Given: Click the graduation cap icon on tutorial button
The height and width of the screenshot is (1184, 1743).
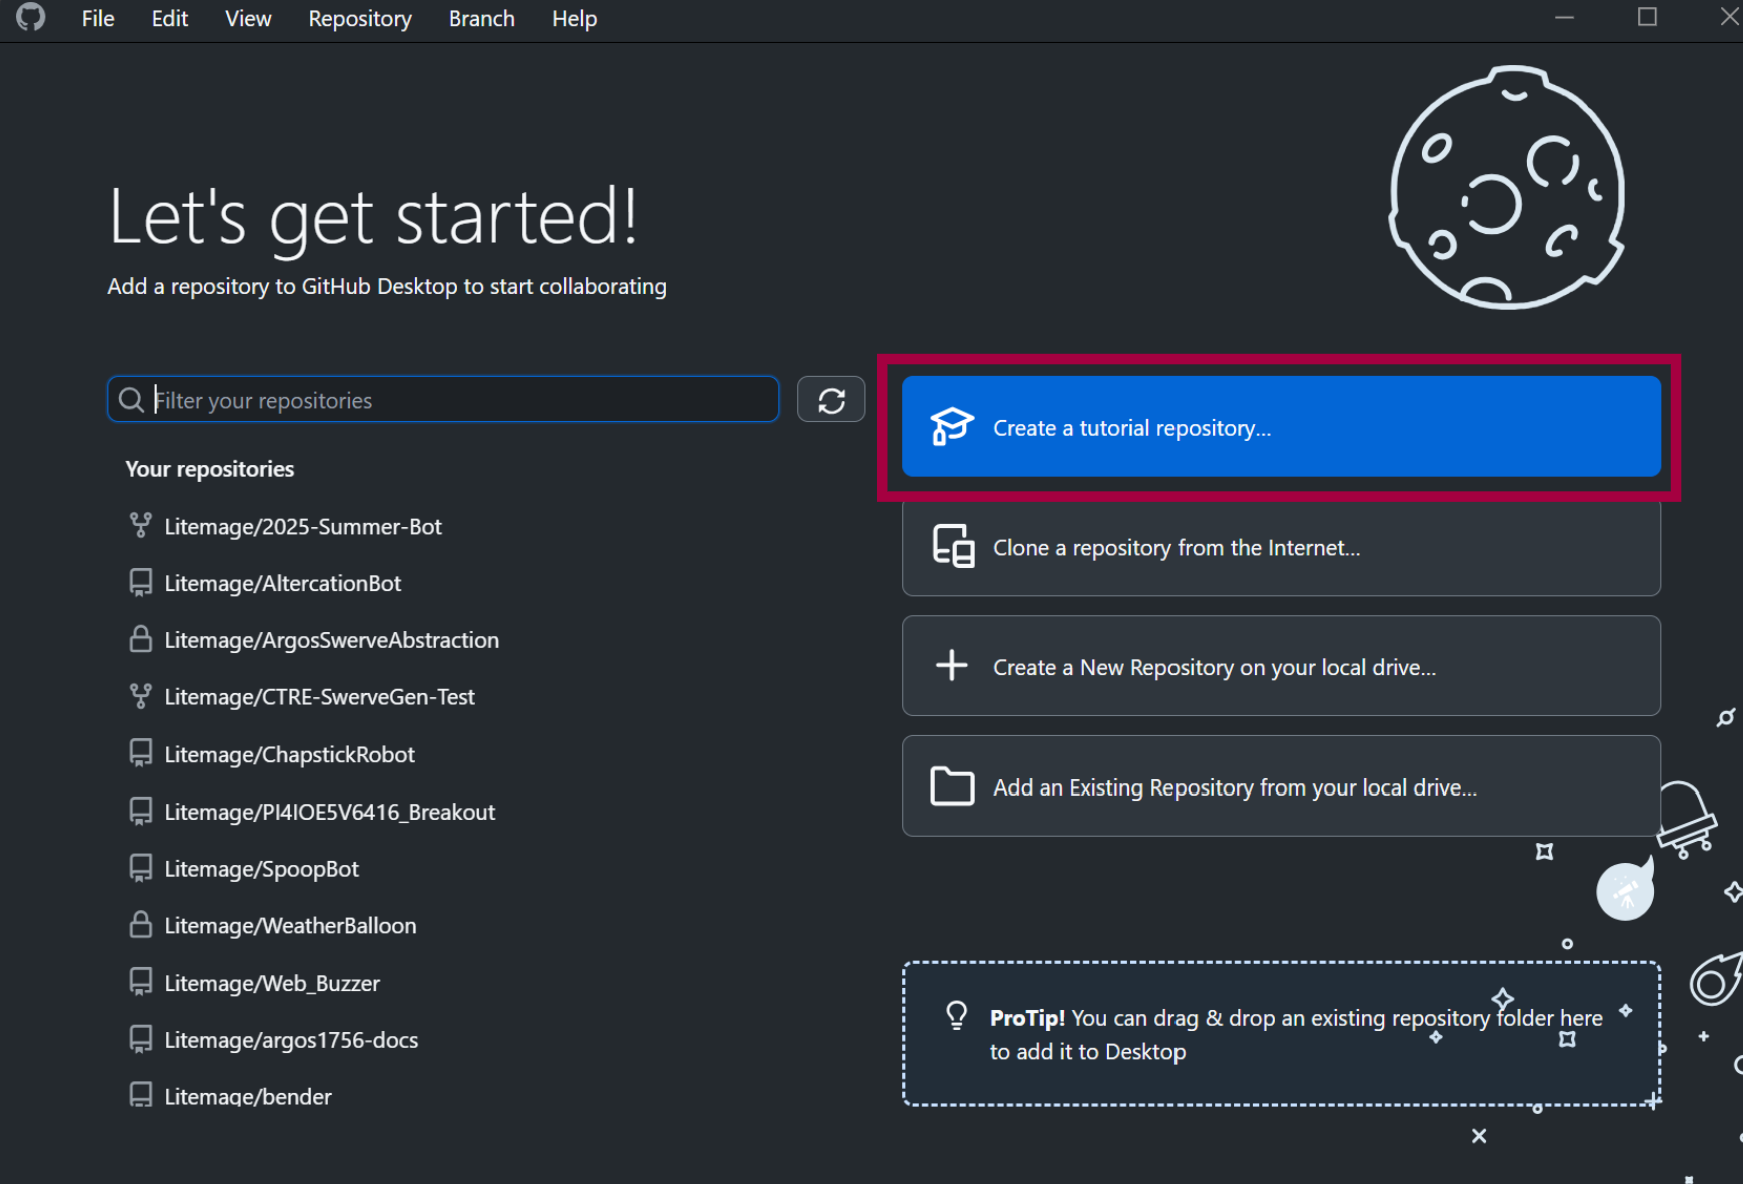Looking at the screenshot, I should tap(951, 427).
